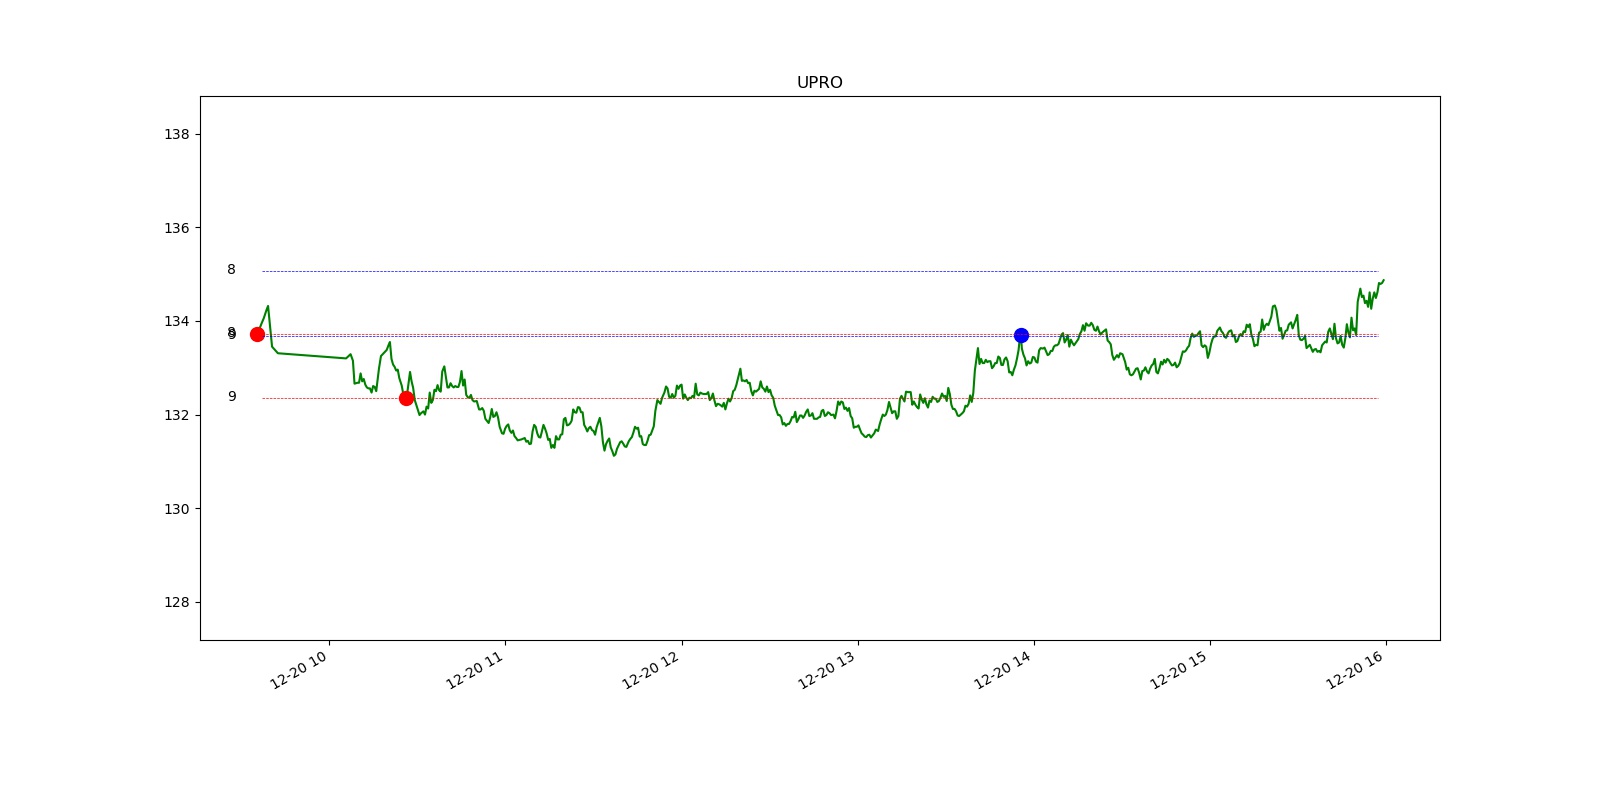The image size is (1600, 800).
Task: Click the x-axis label 12-20 10
Action: pyautogui.click(x=299, y=669)
